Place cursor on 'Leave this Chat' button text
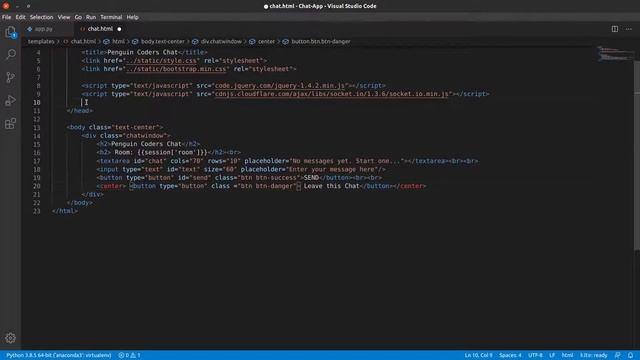 tap(331, 186)
